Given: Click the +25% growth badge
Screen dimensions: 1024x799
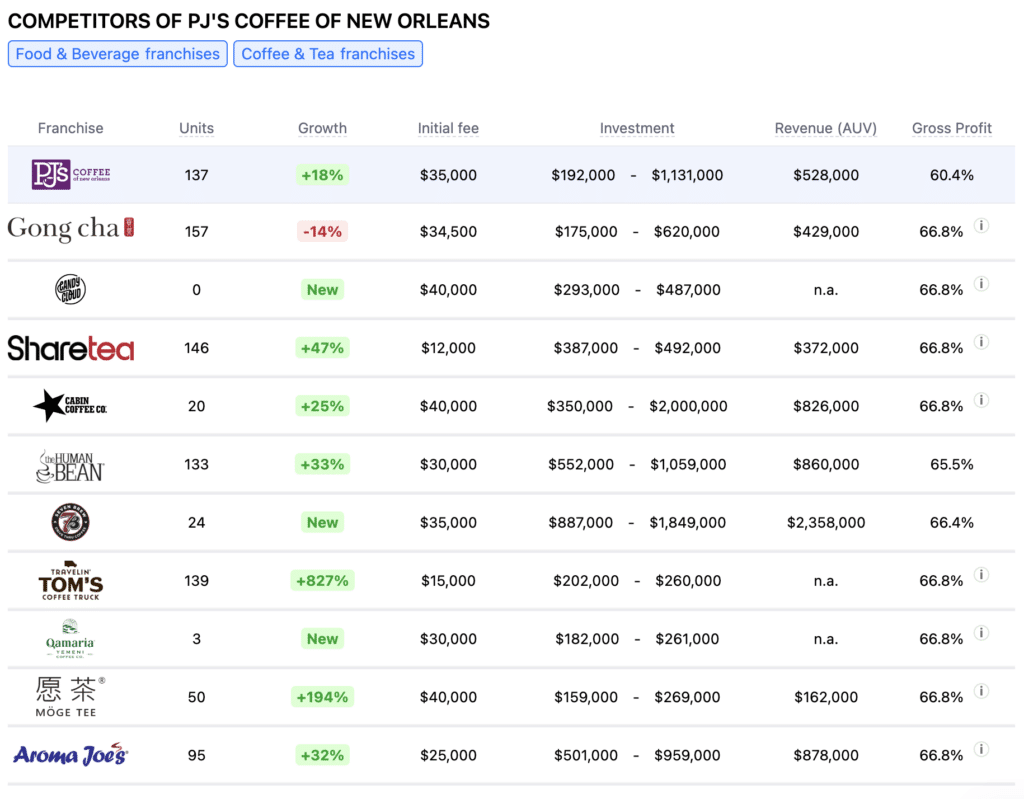Looking at the screenshot, I should [x=322, y=406].
